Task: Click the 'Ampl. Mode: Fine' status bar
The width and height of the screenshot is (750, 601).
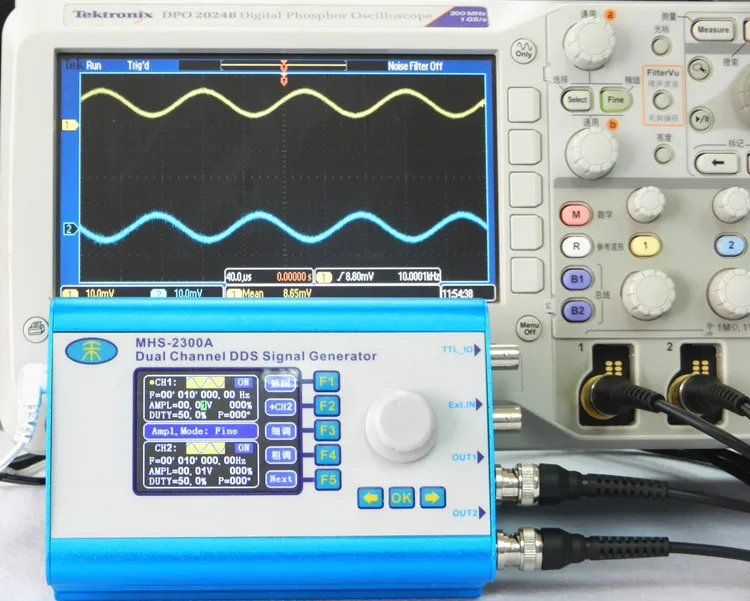Action: point(201,431)
